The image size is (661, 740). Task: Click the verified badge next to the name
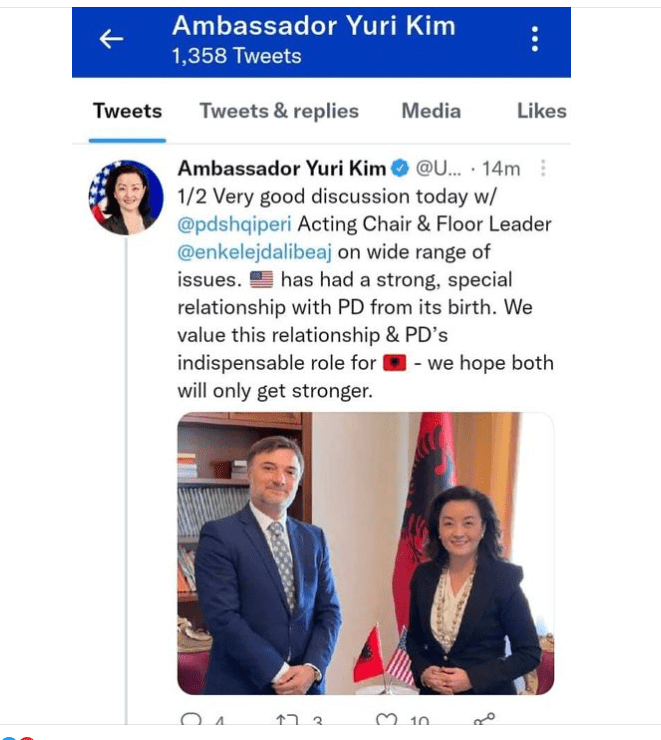pyautogui.click(x=401, y=168)
